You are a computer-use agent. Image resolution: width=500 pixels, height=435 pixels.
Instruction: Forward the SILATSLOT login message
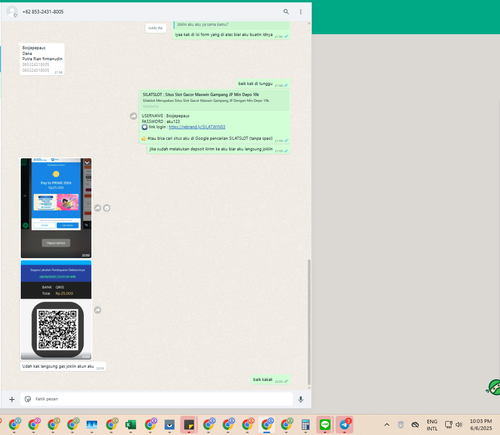pos(133,116)
